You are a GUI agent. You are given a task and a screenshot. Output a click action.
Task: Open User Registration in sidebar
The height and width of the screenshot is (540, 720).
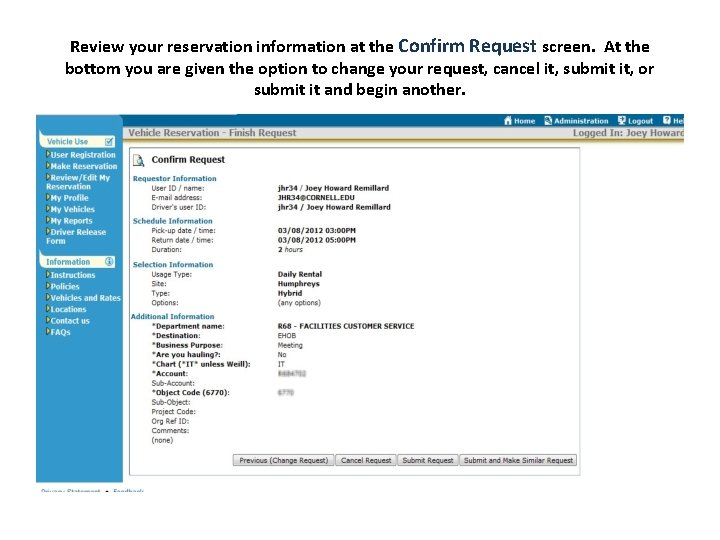[83, 155]
